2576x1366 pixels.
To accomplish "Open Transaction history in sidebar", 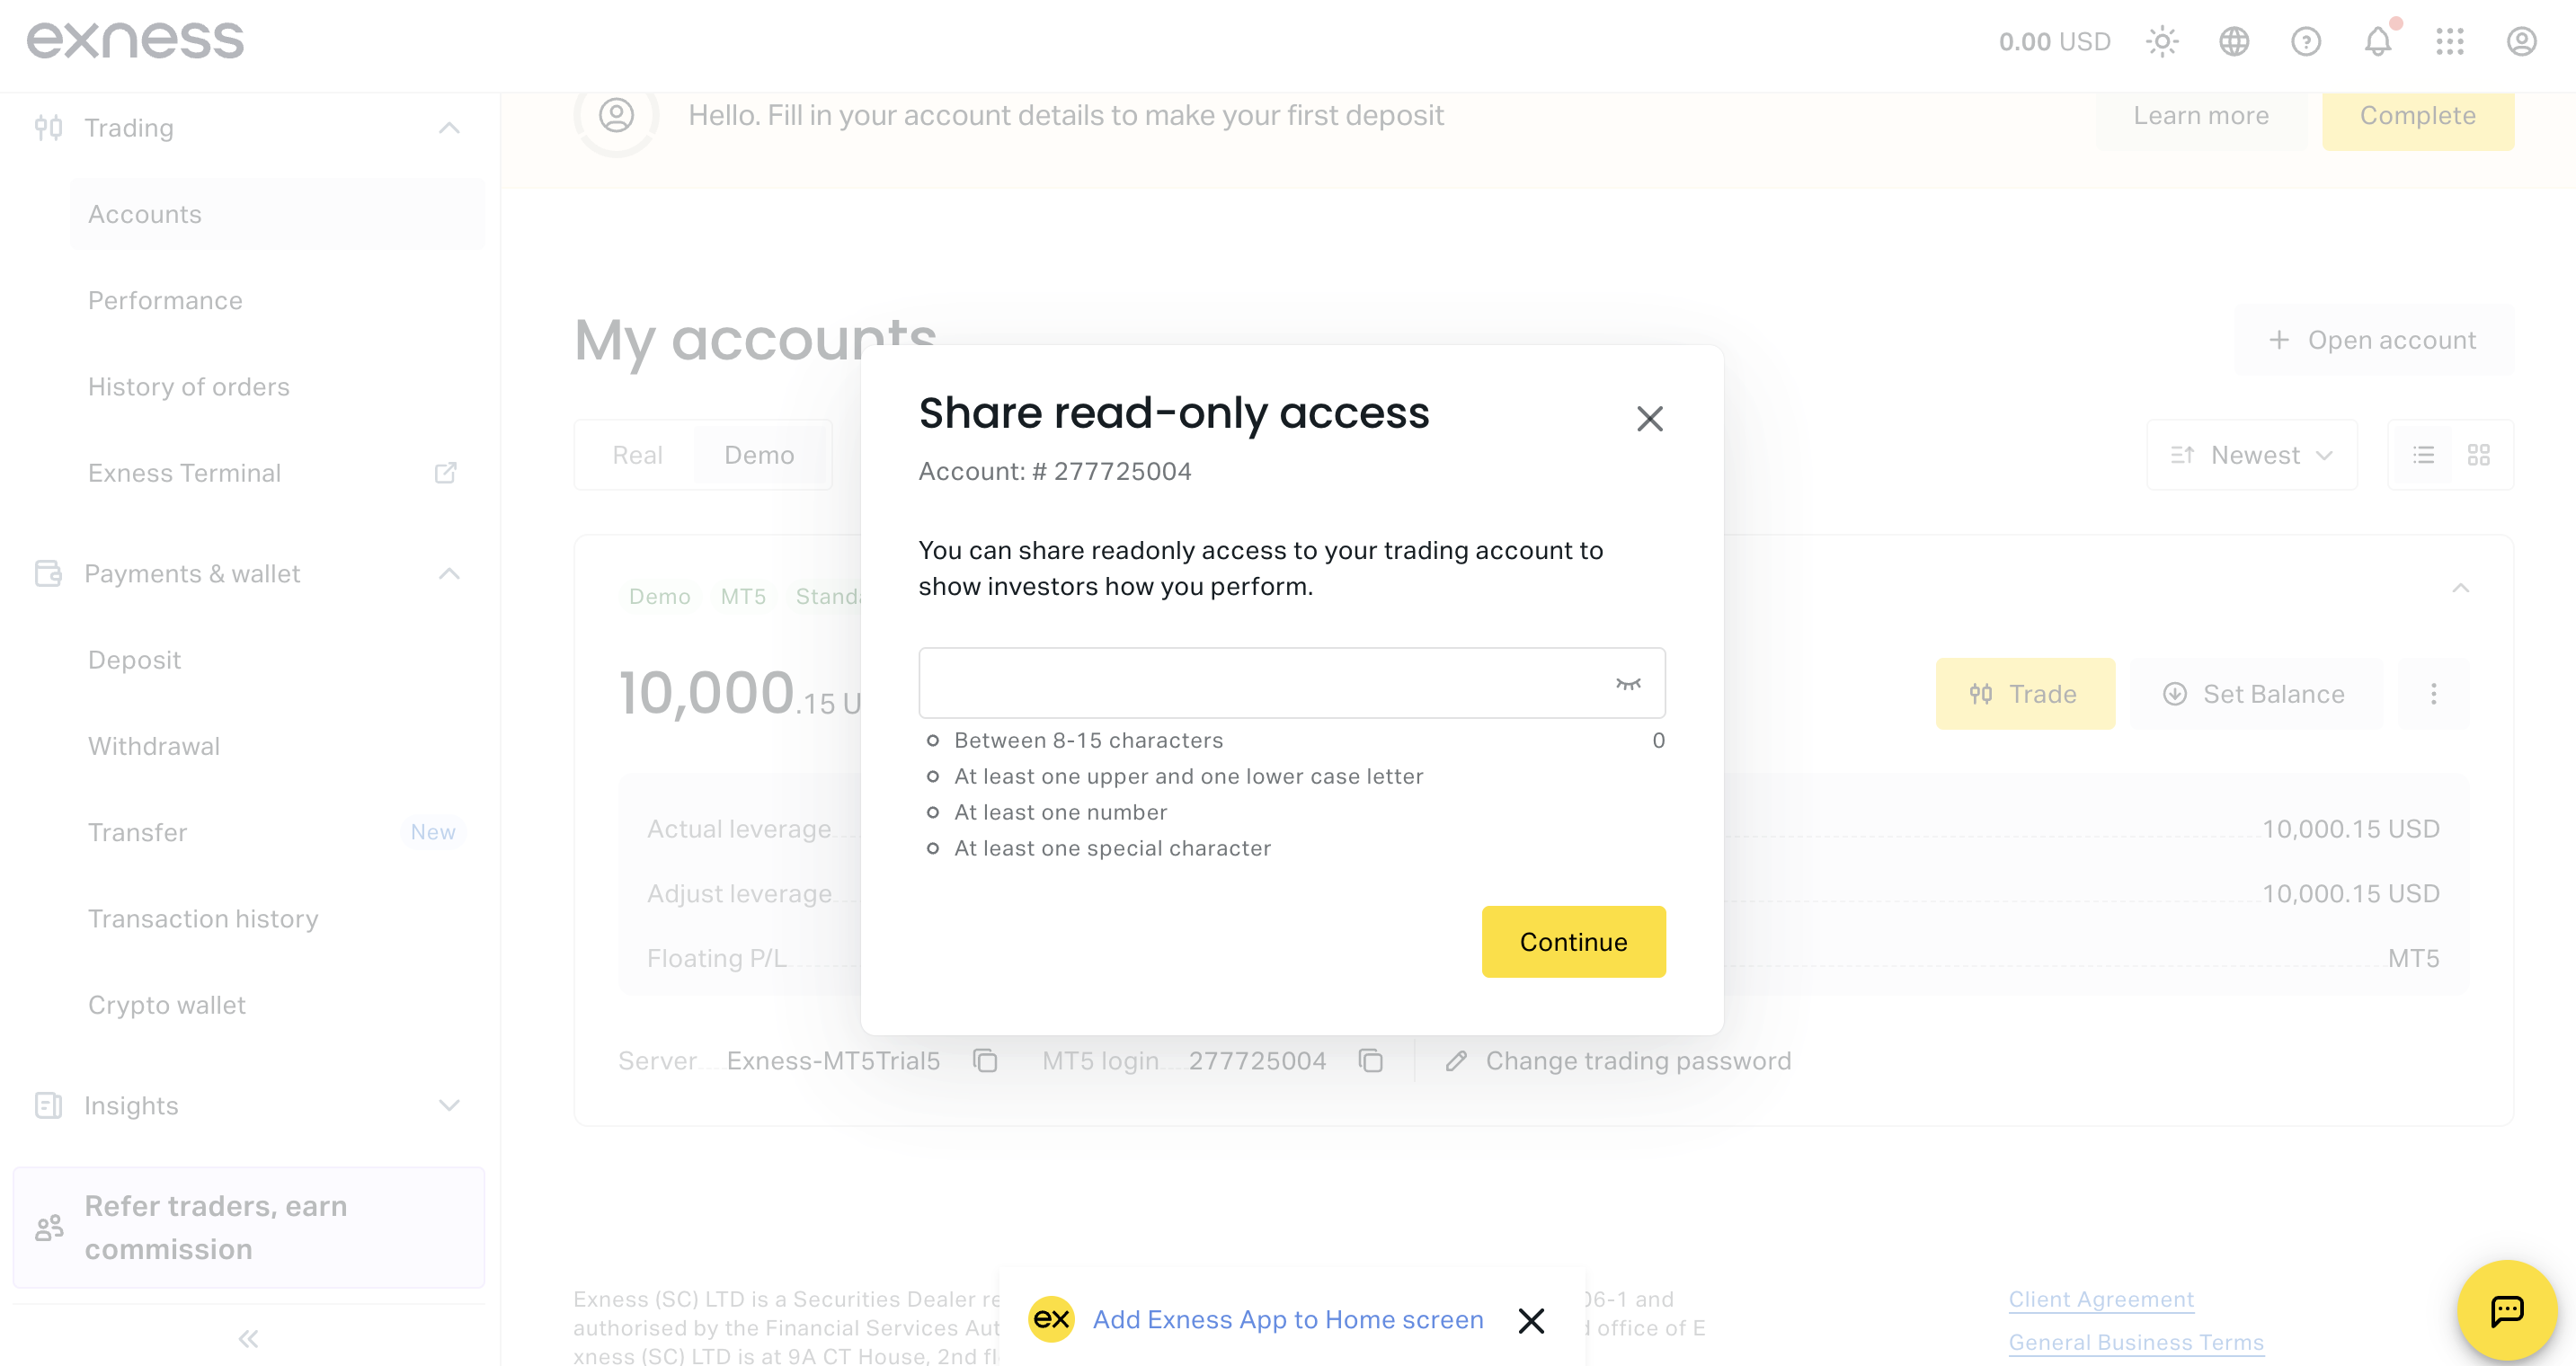I will [x=203, y=919].
